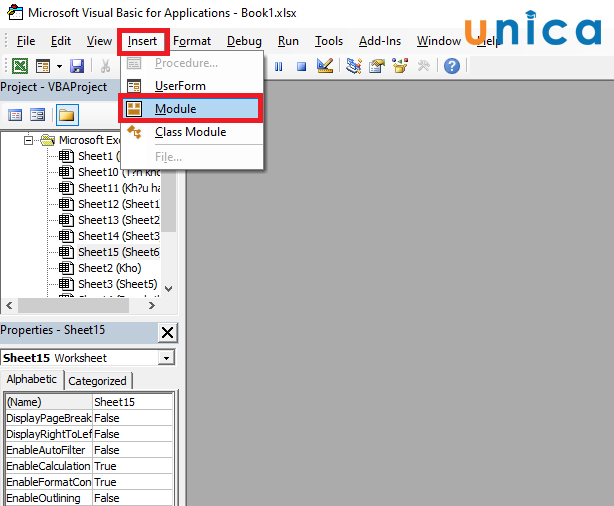Edit the (Name) value Sheet15

pos(132,402)
